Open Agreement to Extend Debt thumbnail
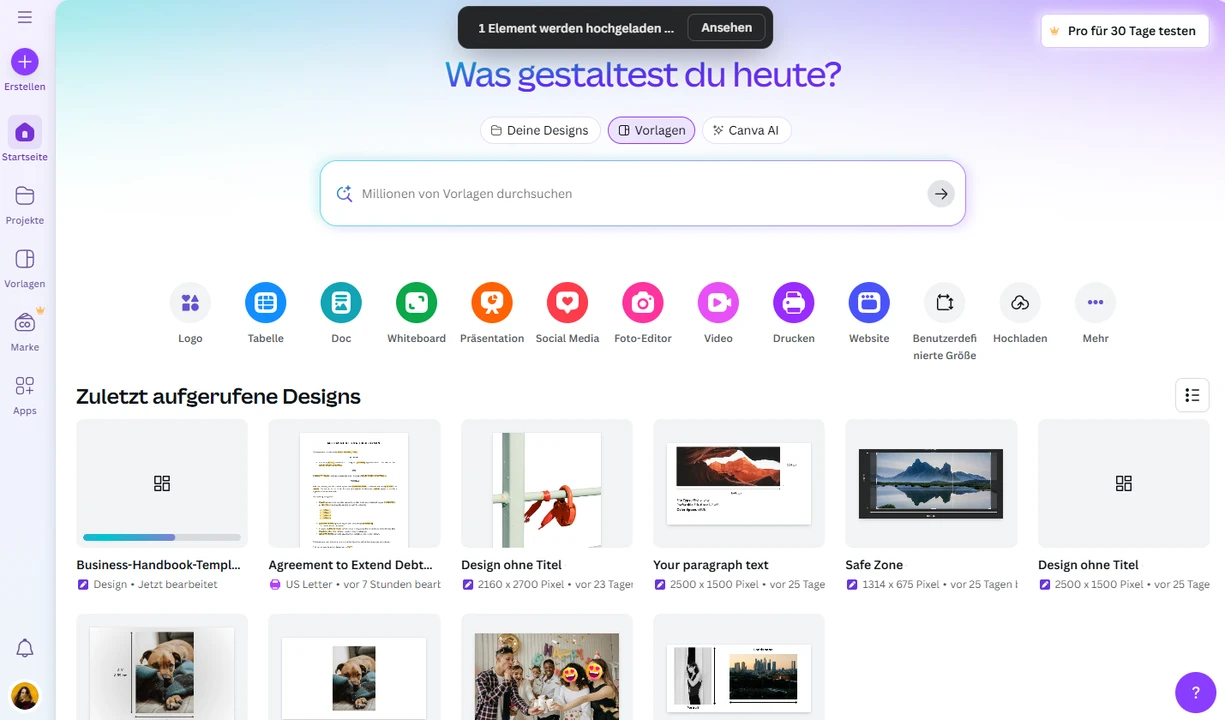Image resolution: width=1225 pixels, height=720 pixels. (354, 483)
